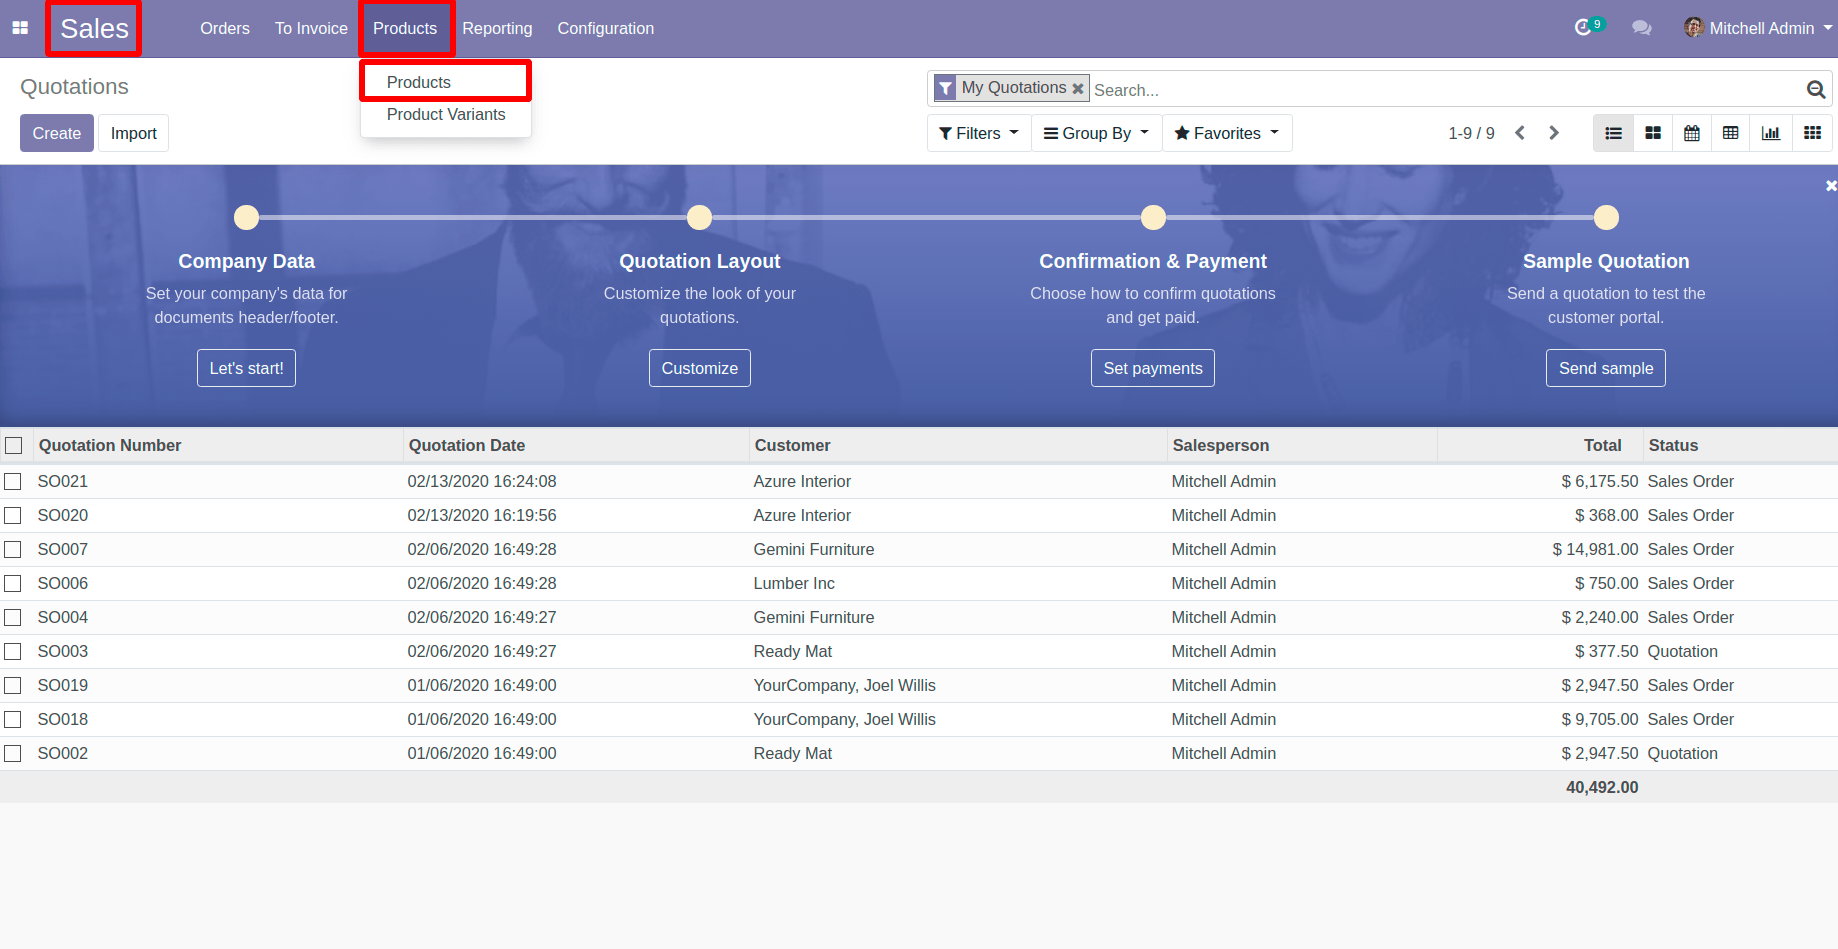Go to next page of records

[x=1554, y=133]
